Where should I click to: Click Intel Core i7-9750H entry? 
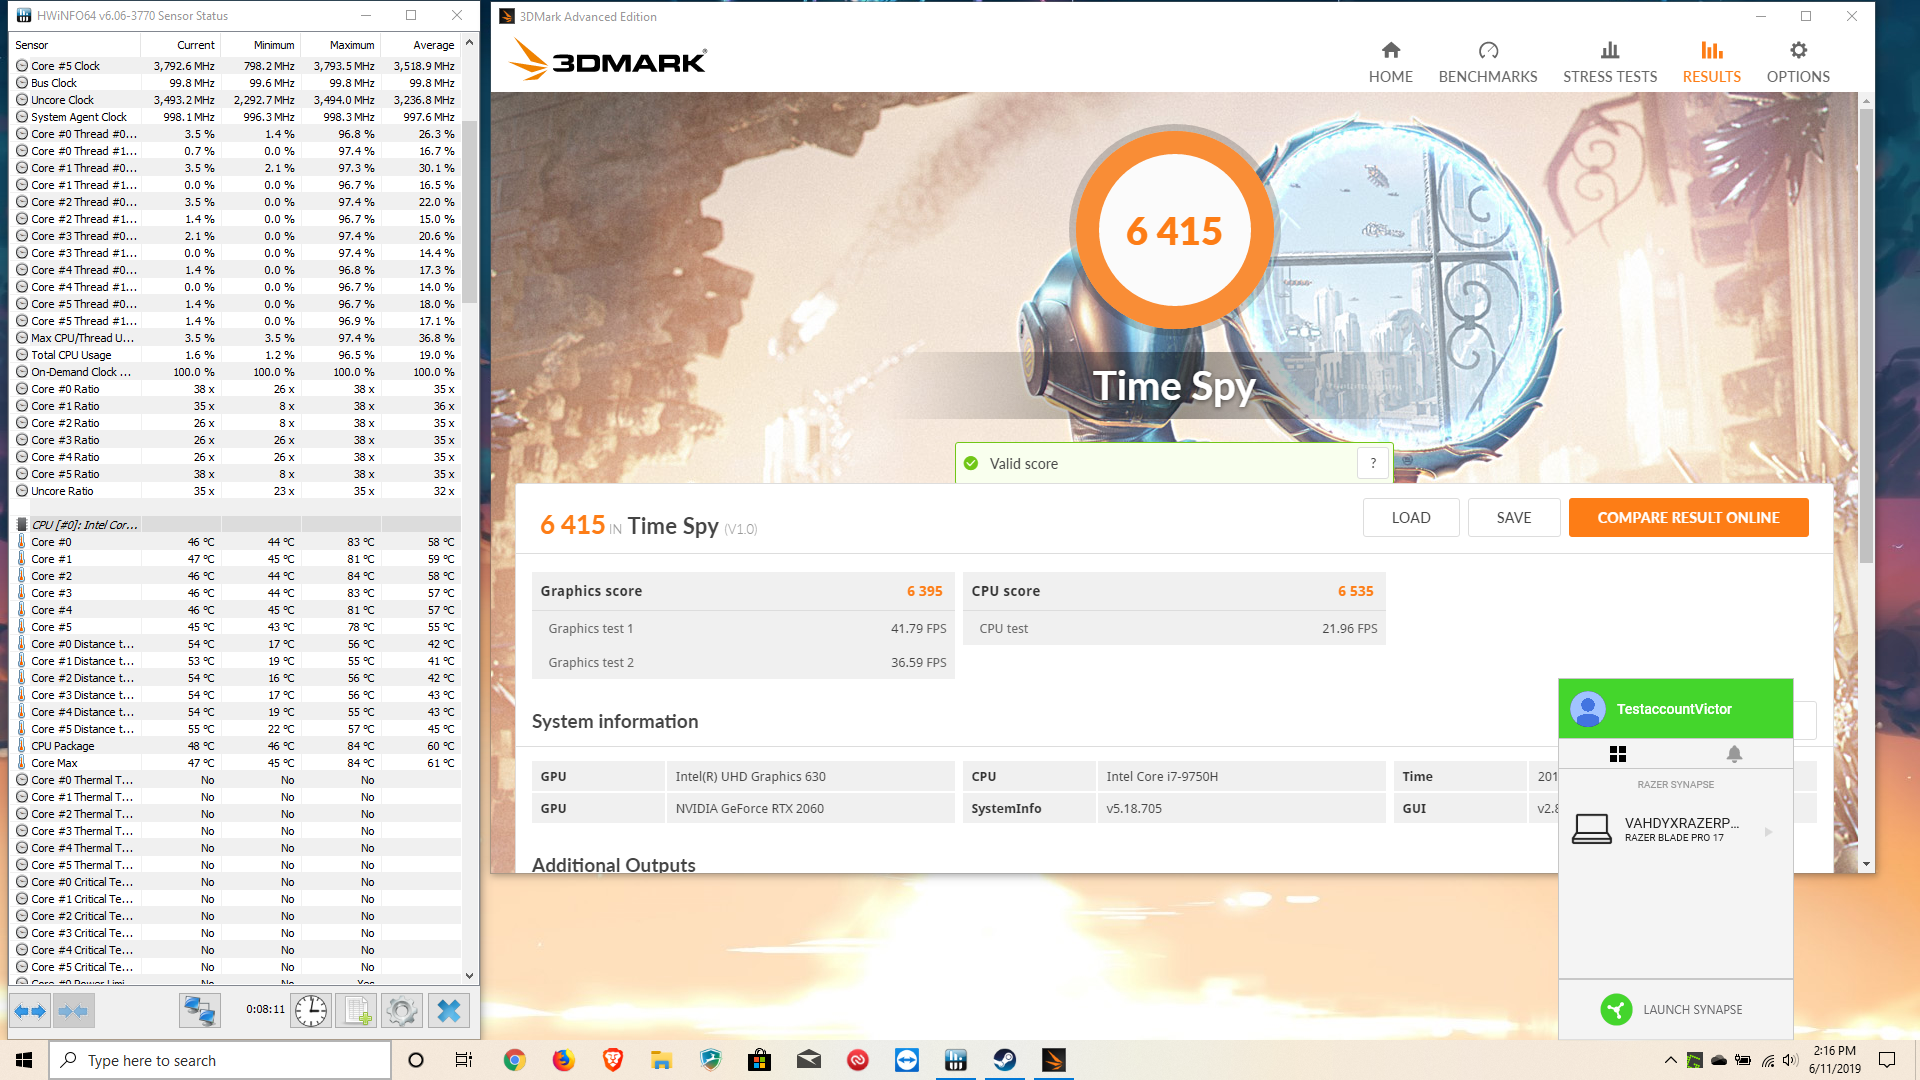click(x=1162, y=776)
